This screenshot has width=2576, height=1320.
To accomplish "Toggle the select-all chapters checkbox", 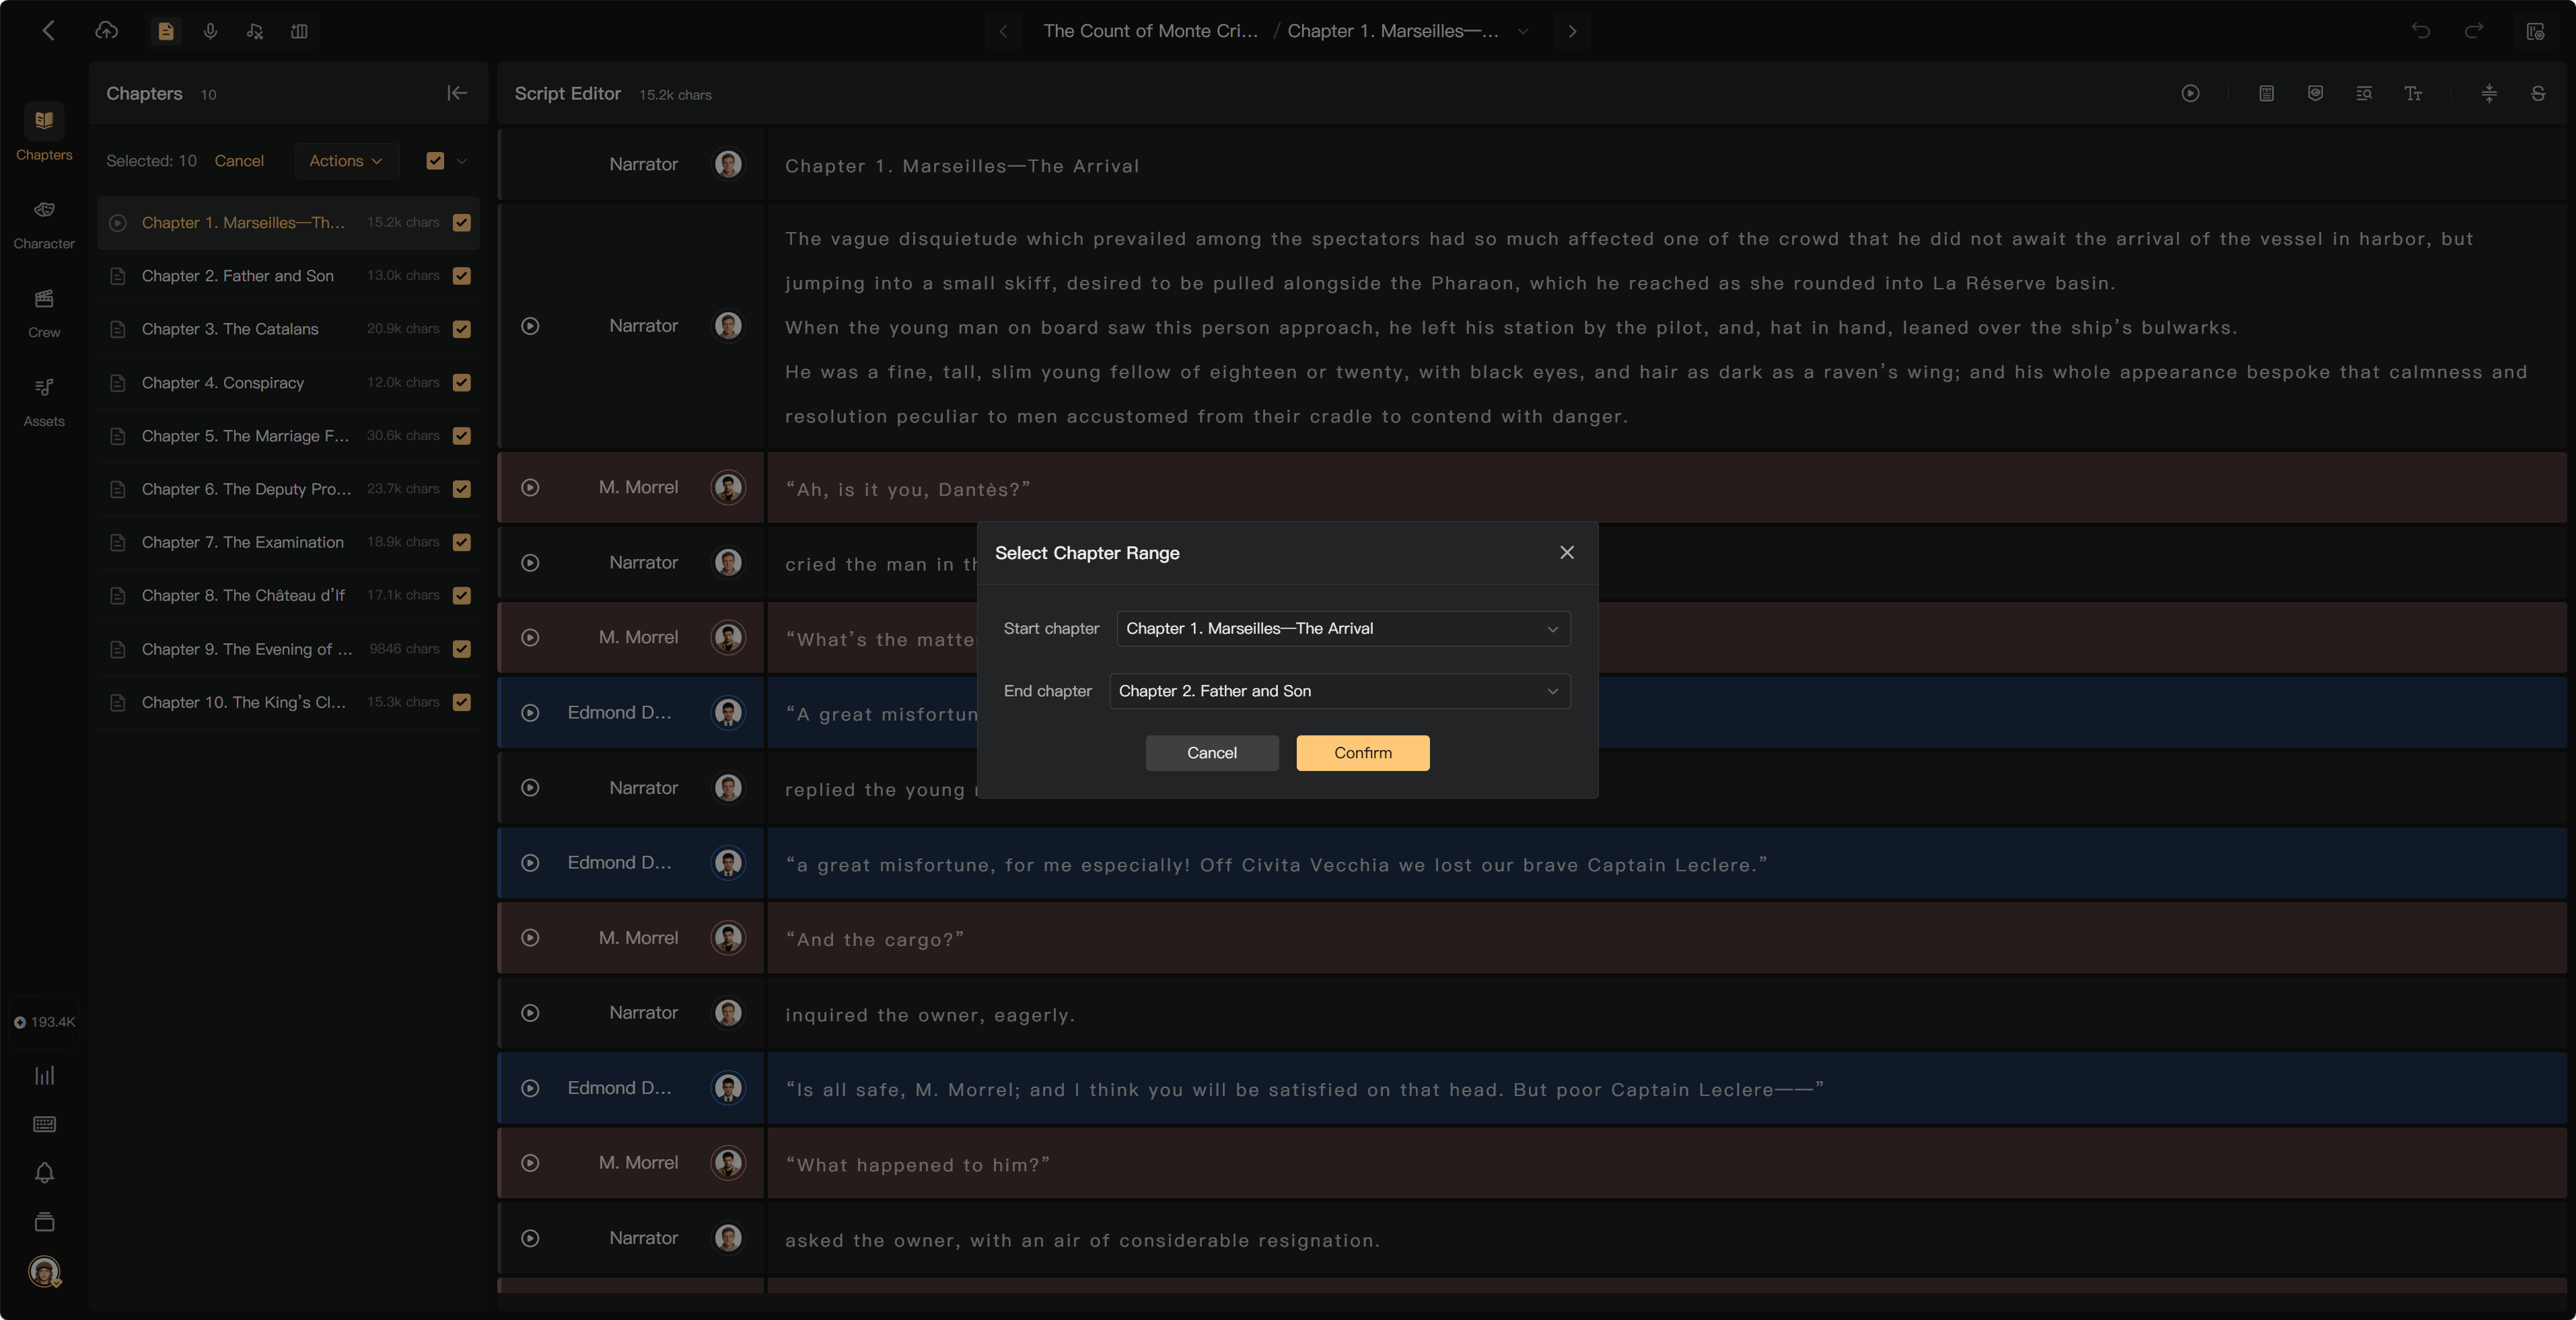I will click(x=435, y=161).
